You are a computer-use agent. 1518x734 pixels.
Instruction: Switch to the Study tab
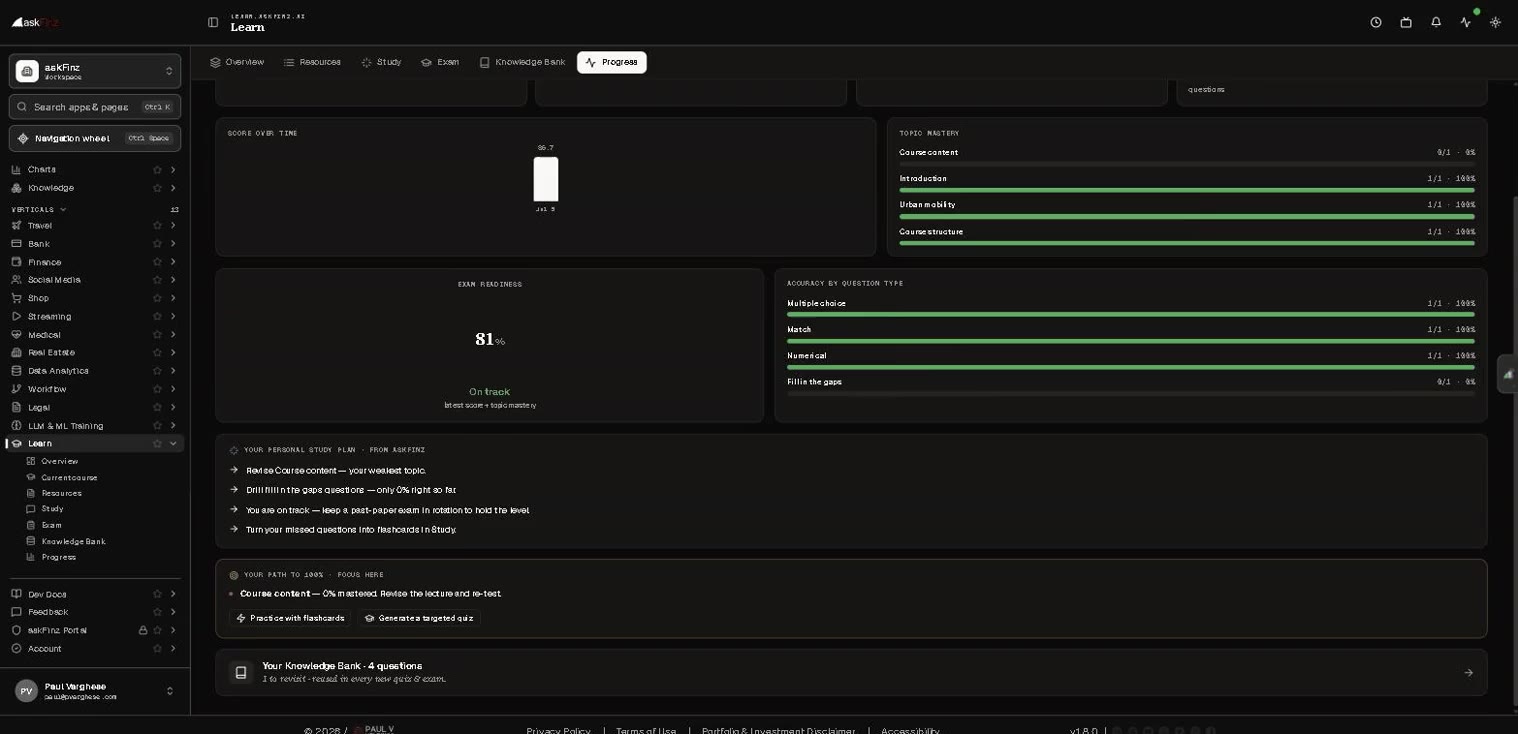point(381,62)
